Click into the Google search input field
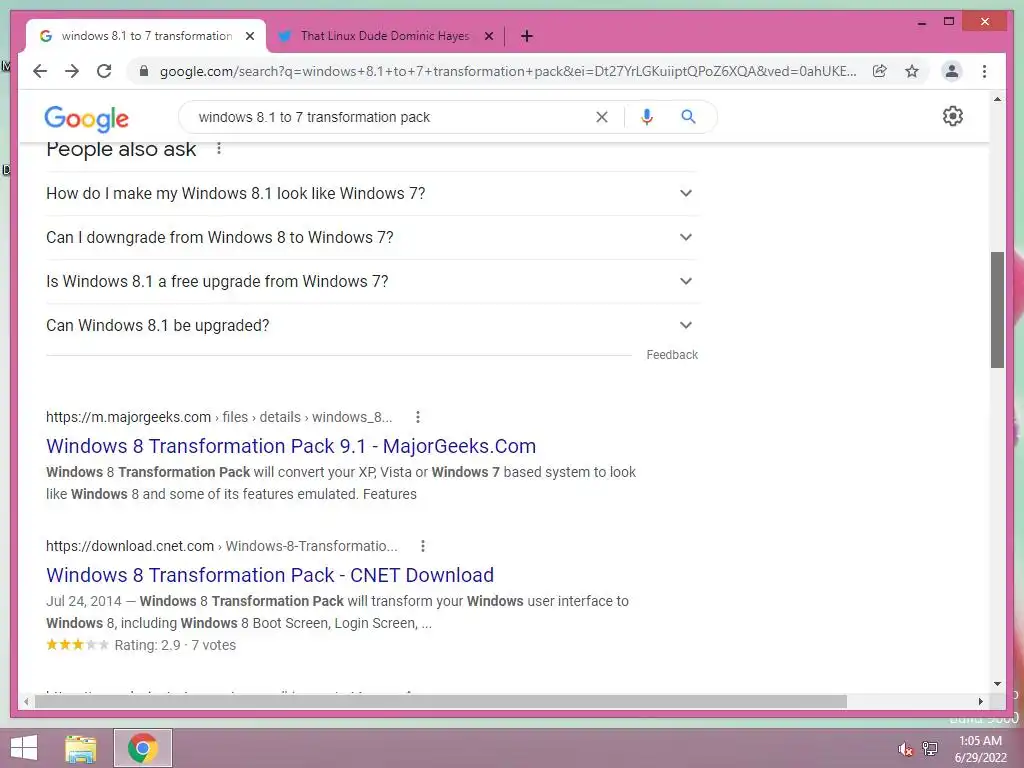1024x768 pixels. (392, 117)
